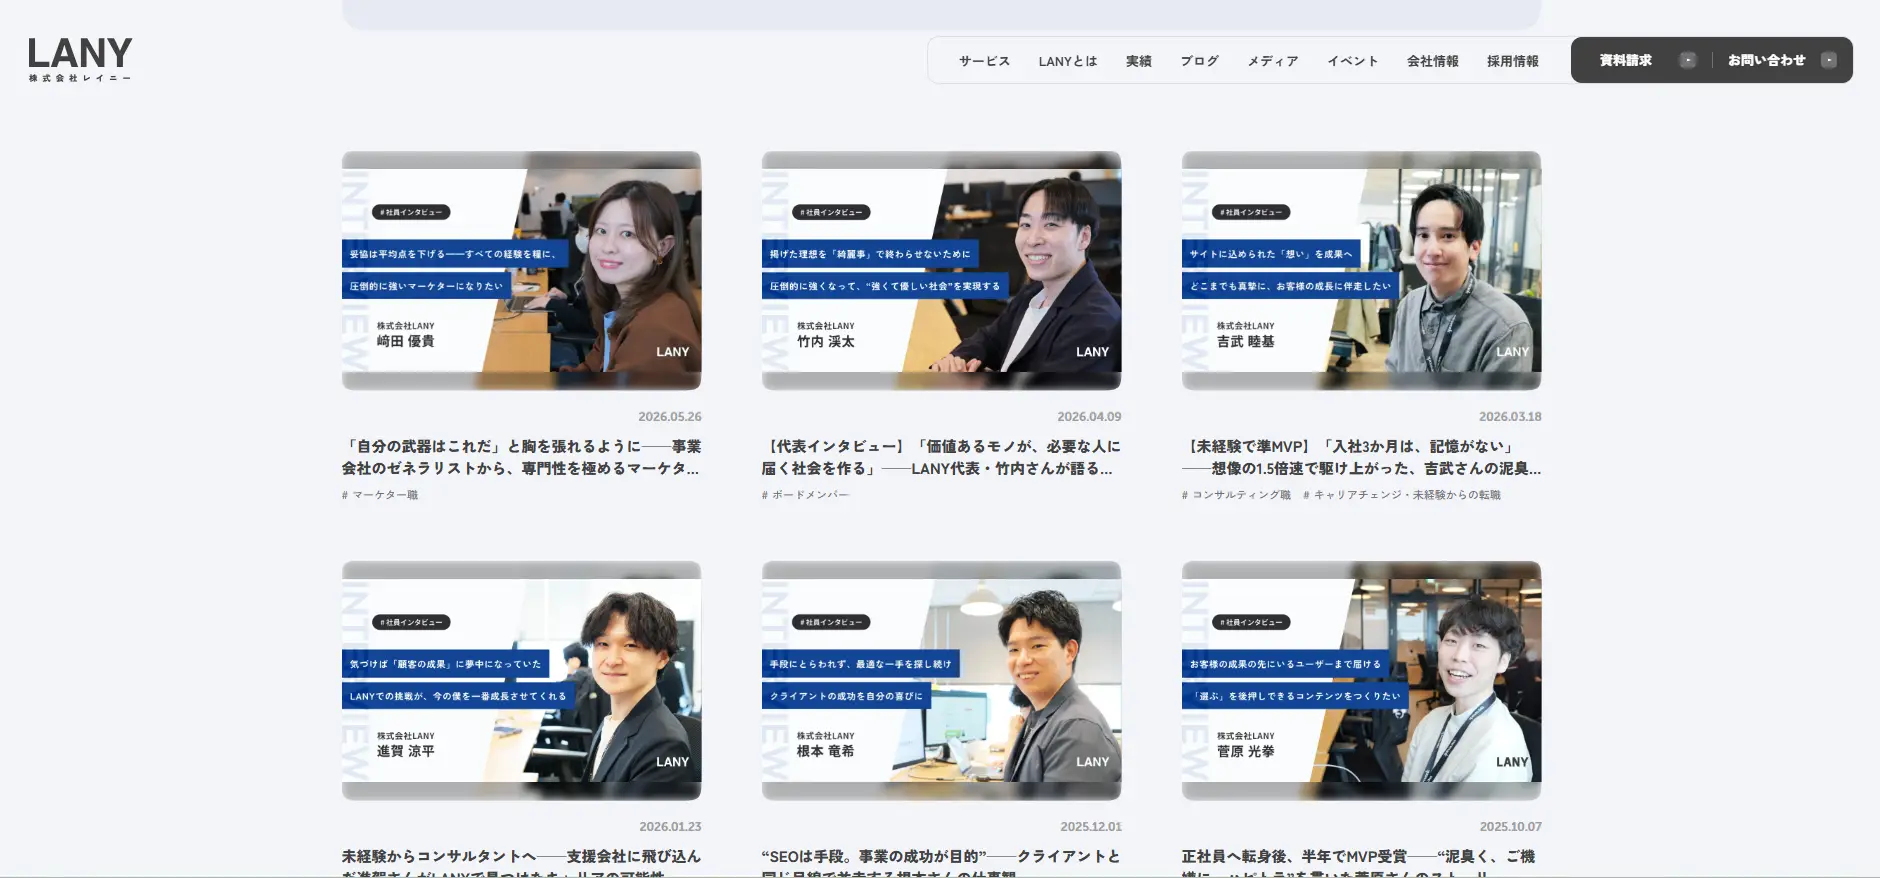Open the イベント navigation item
This screenshot has width=1880, height=878.
click(1352, 61)
